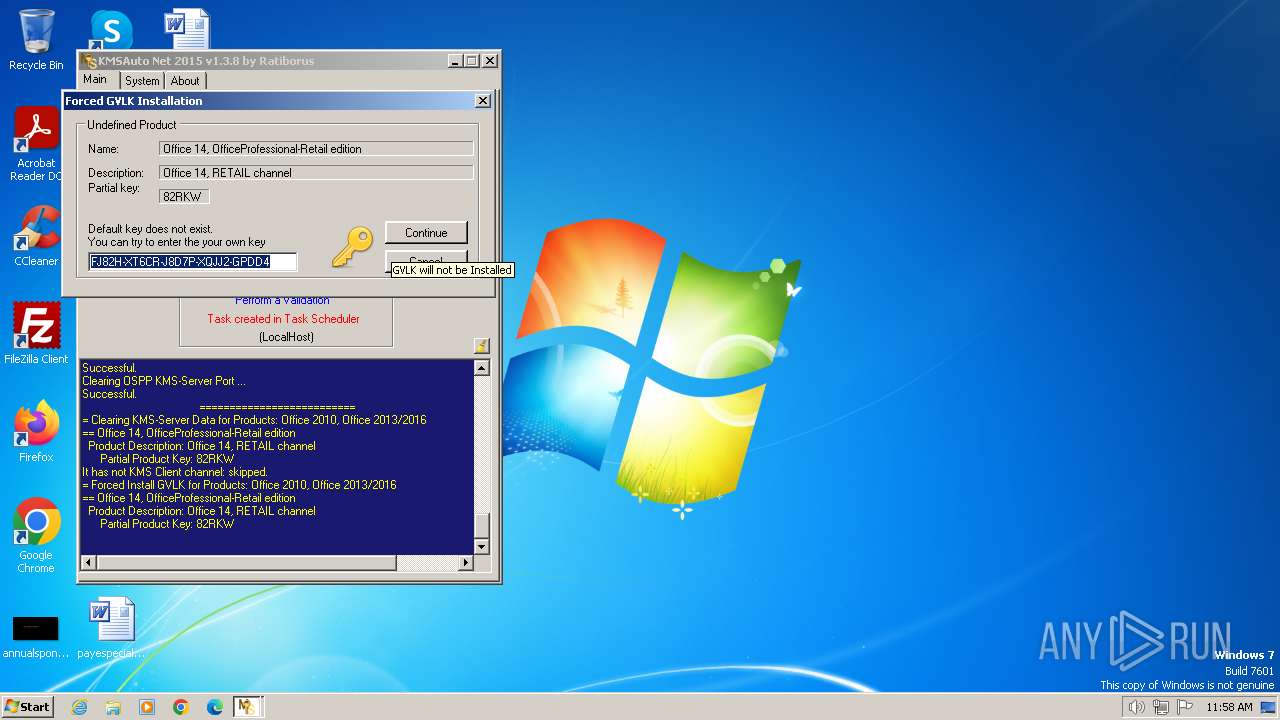
Task: Click the log's horizontal scrollbar thumb
Action: (x=246, y=563)
